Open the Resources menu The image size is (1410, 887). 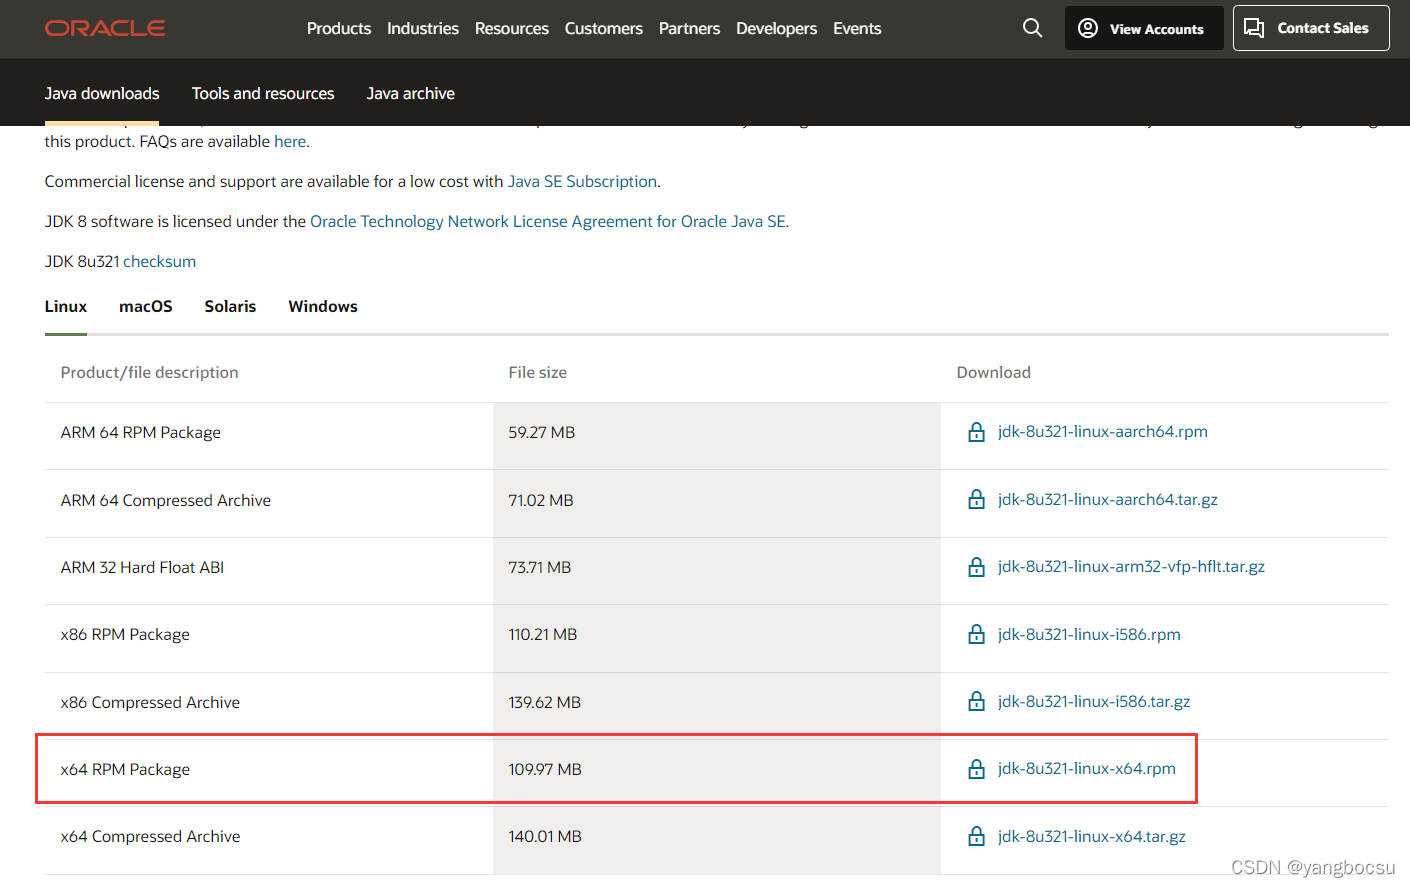(x=512, y=28)
